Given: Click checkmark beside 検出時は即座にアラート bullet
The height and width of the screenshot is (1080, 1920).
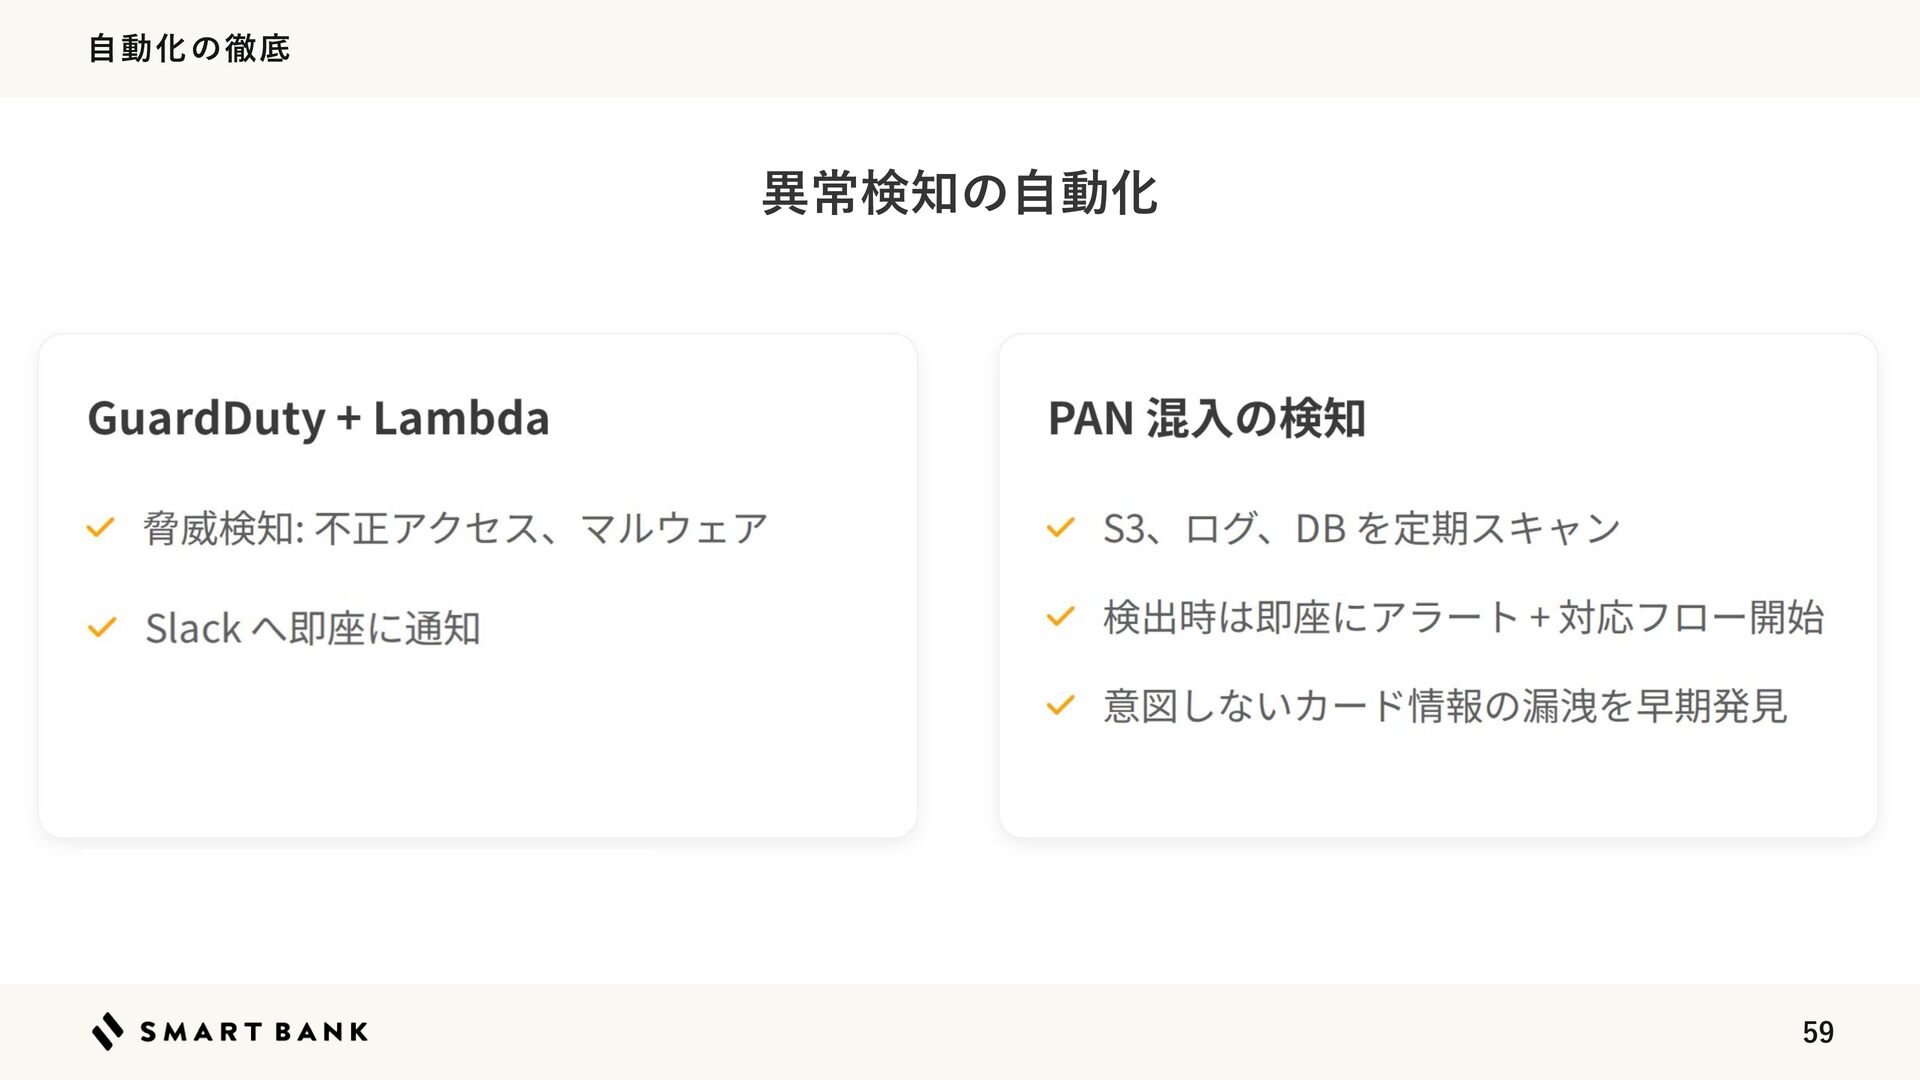Looking at the screenshot, I should [1060, 617].
